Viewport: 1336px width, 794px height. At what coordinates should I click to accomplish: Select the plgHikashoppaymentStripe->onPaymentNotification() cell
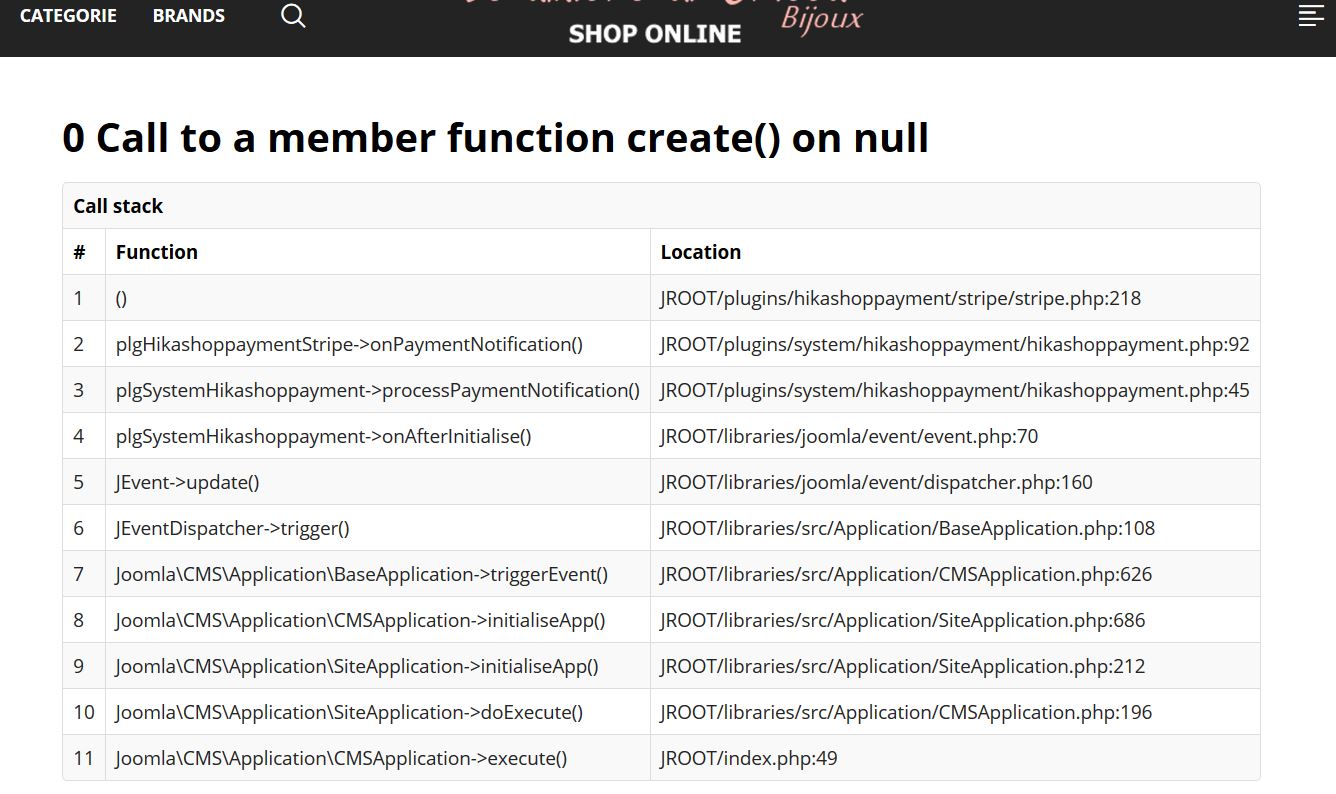coord(349,344)
